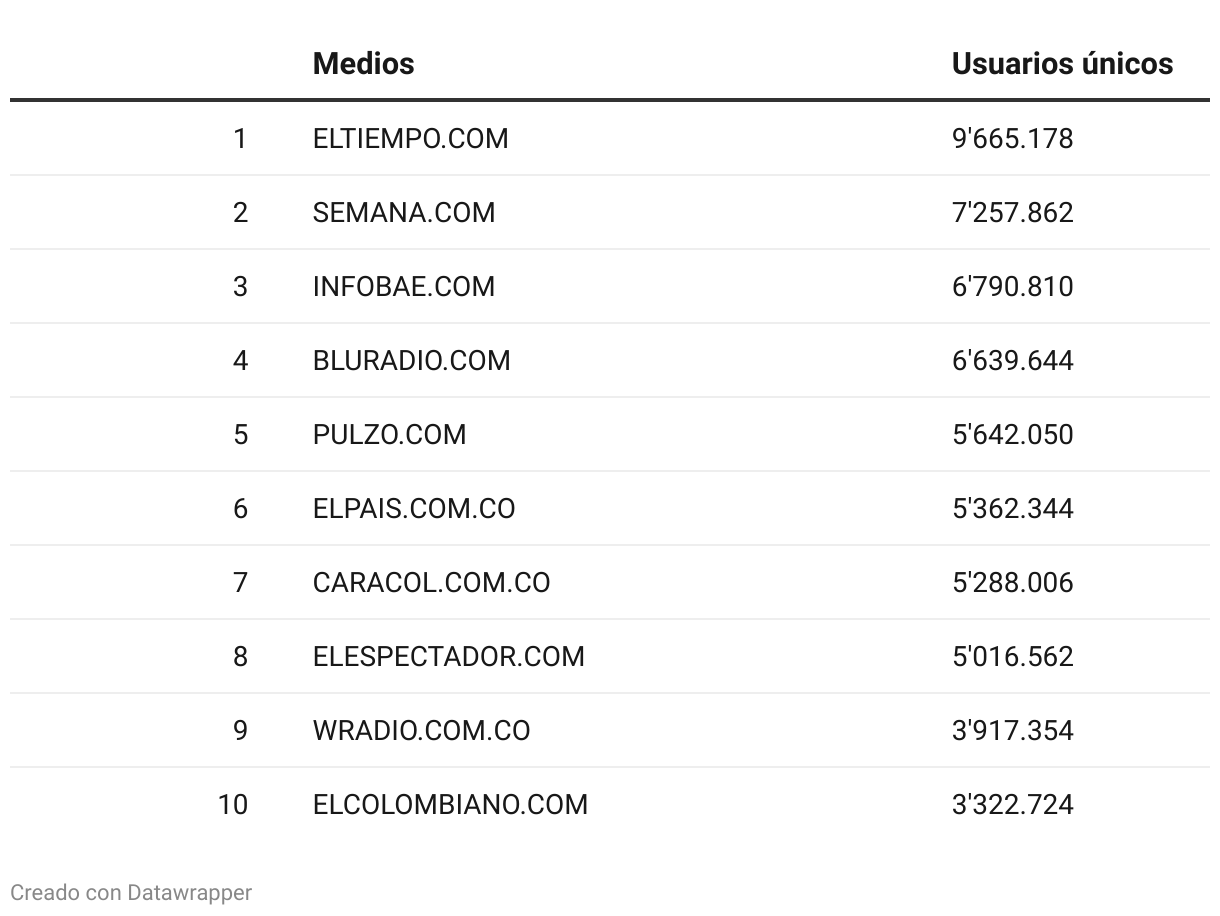Click rank number 10

point(233,804)
